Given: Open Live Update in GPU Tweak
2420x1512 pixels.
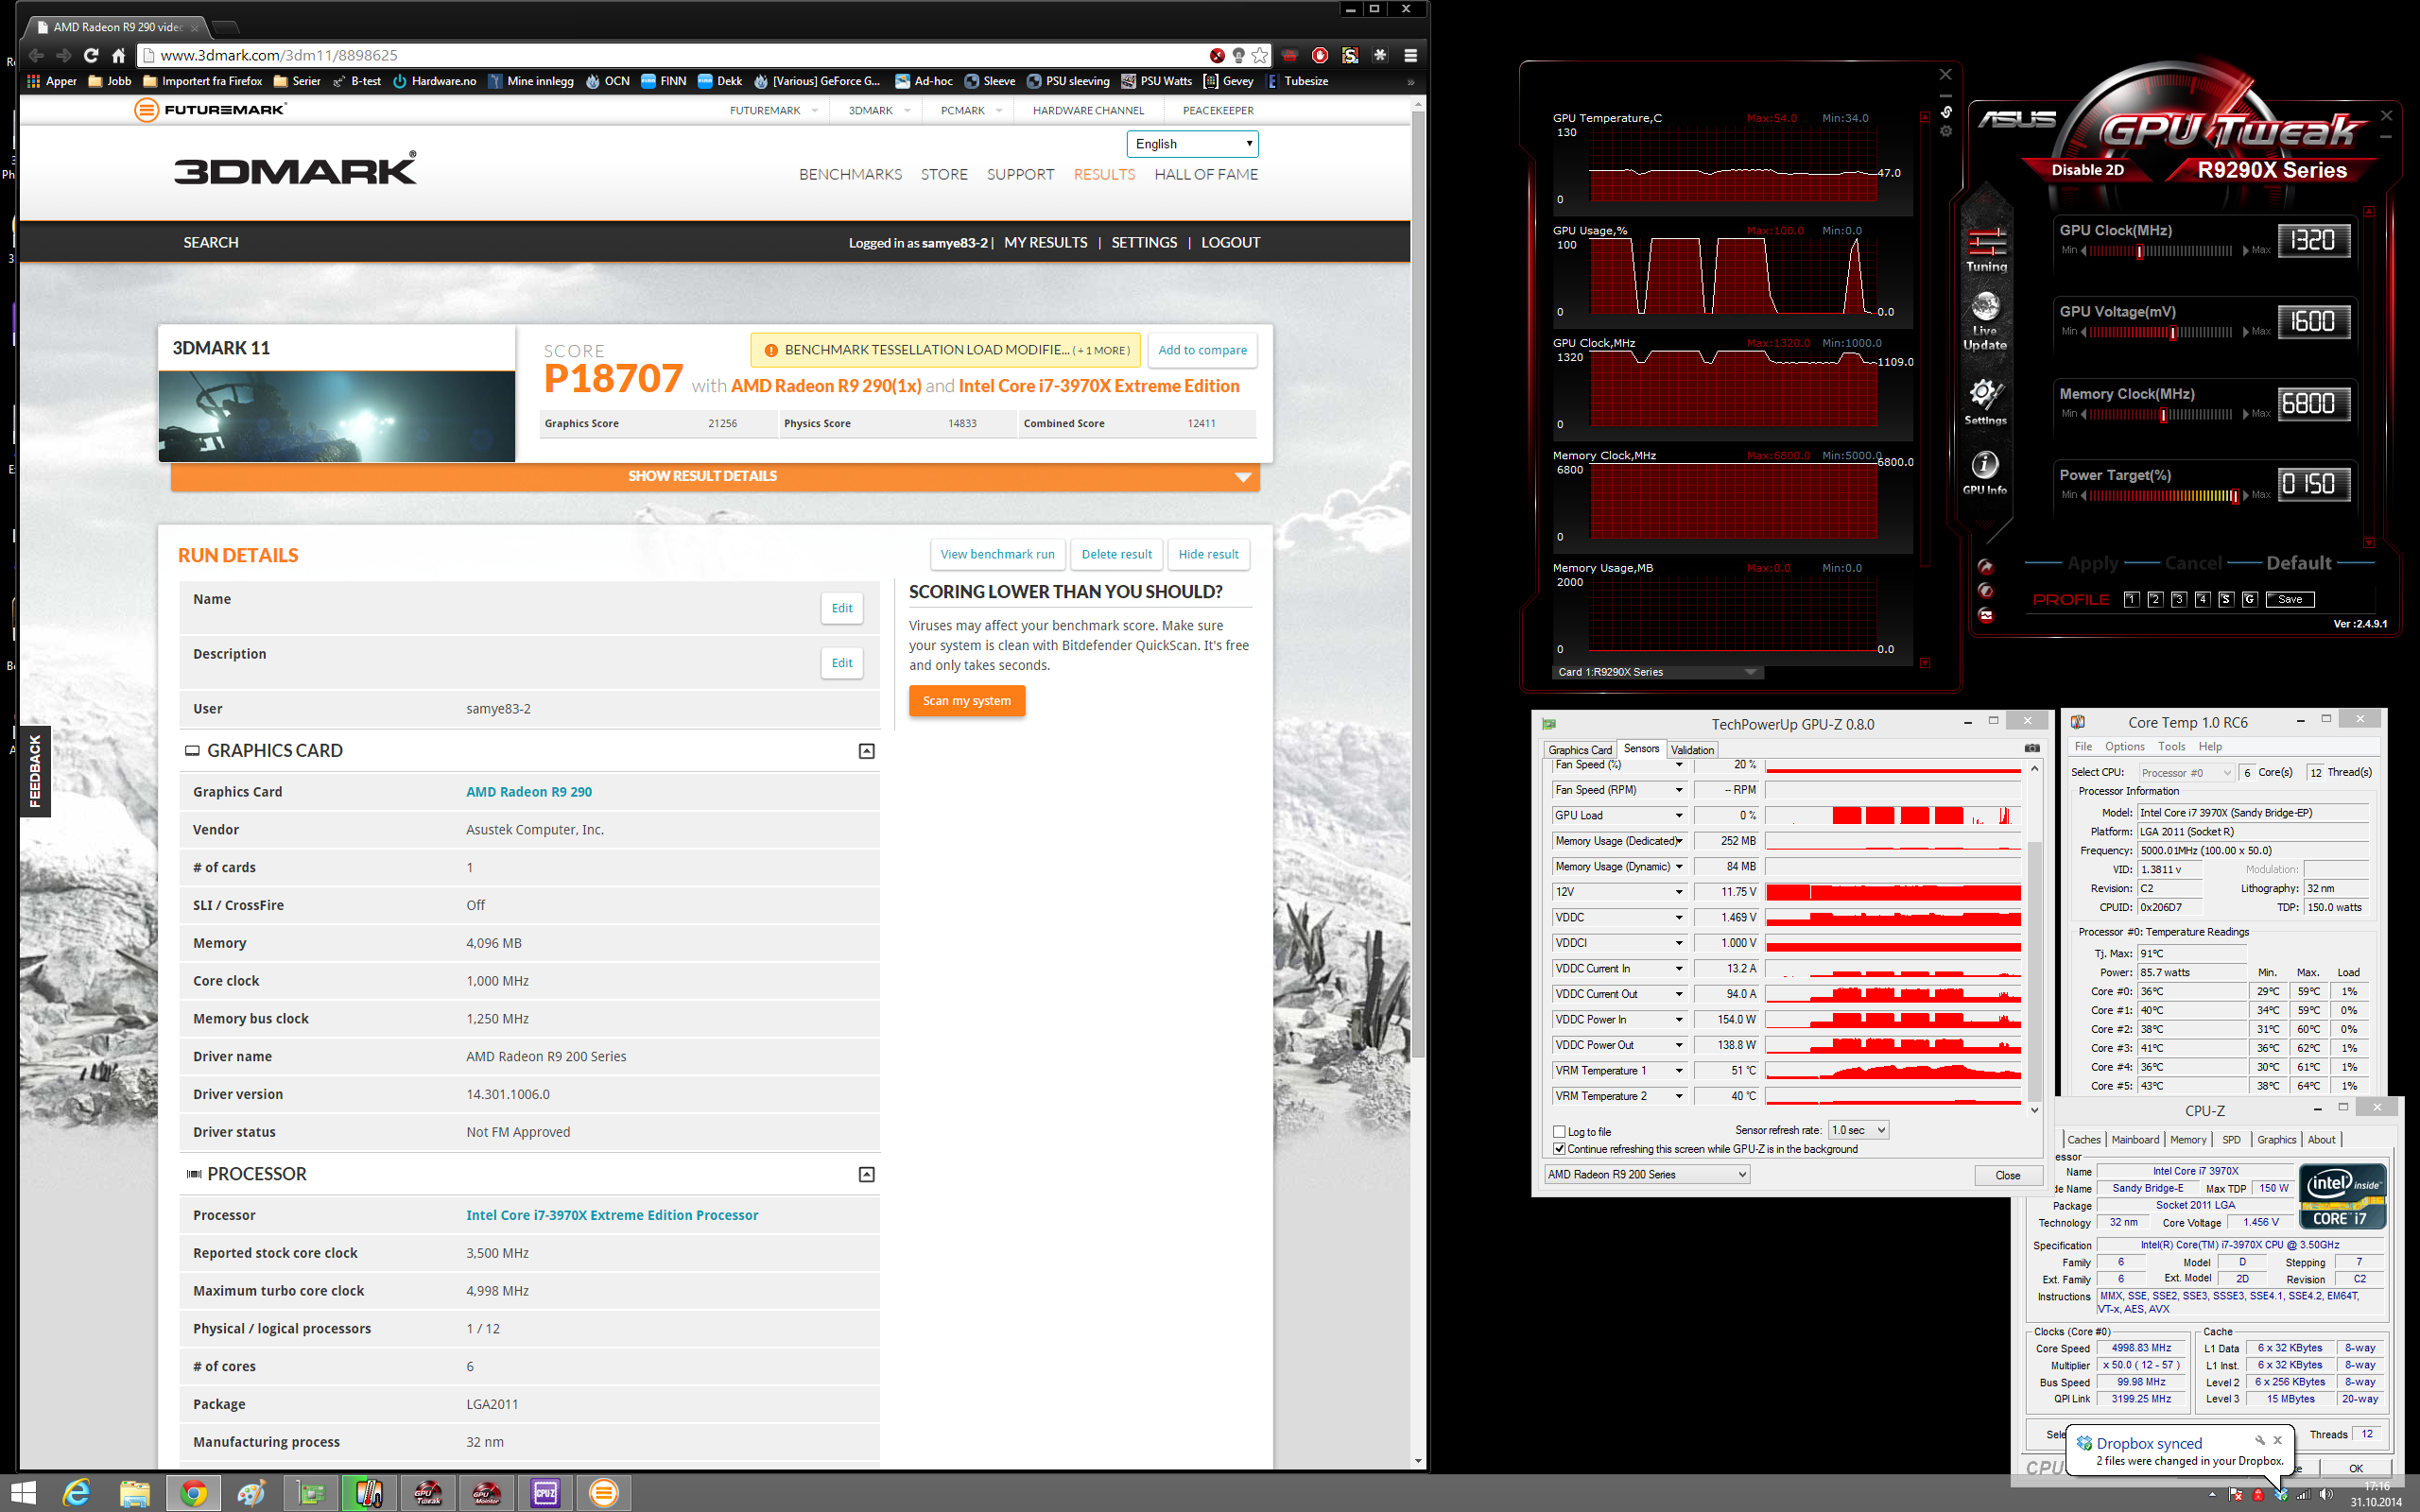Looking at the screenshot, I should [x=1985, y=321].
